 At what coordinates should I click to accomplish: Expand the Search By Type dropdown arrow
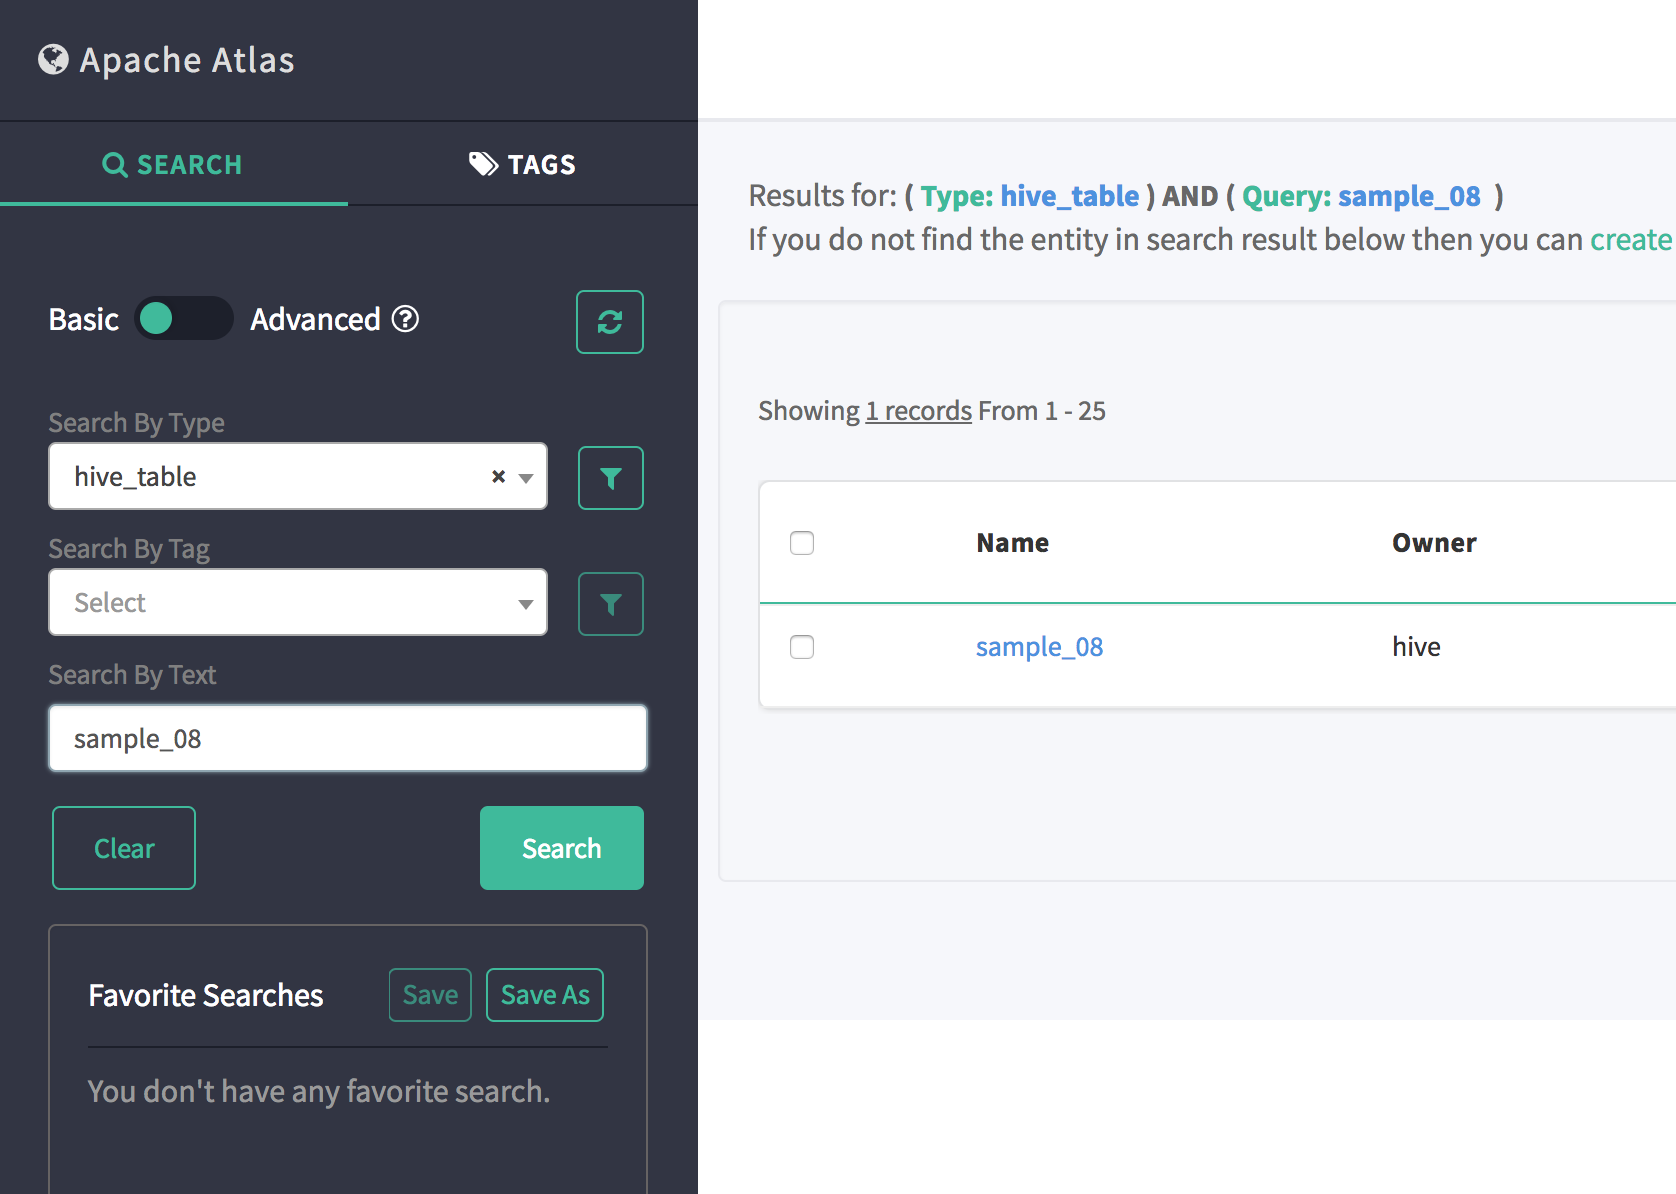click(x=526, y=478)
